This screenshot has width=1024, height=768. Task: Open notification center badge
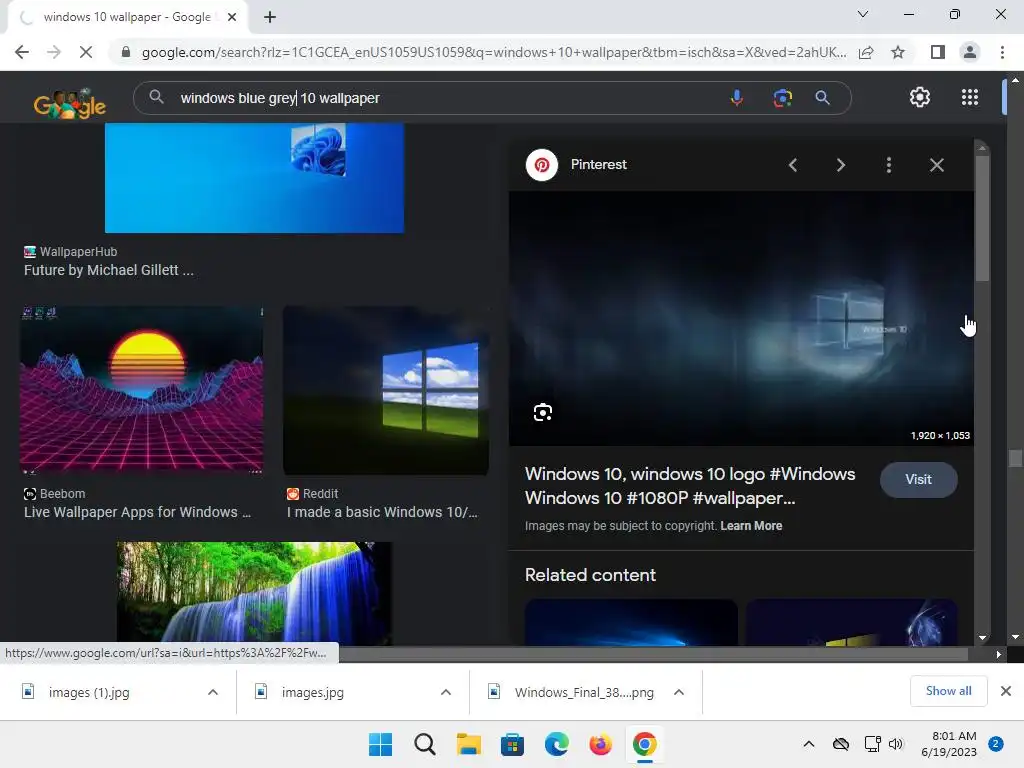996,744
